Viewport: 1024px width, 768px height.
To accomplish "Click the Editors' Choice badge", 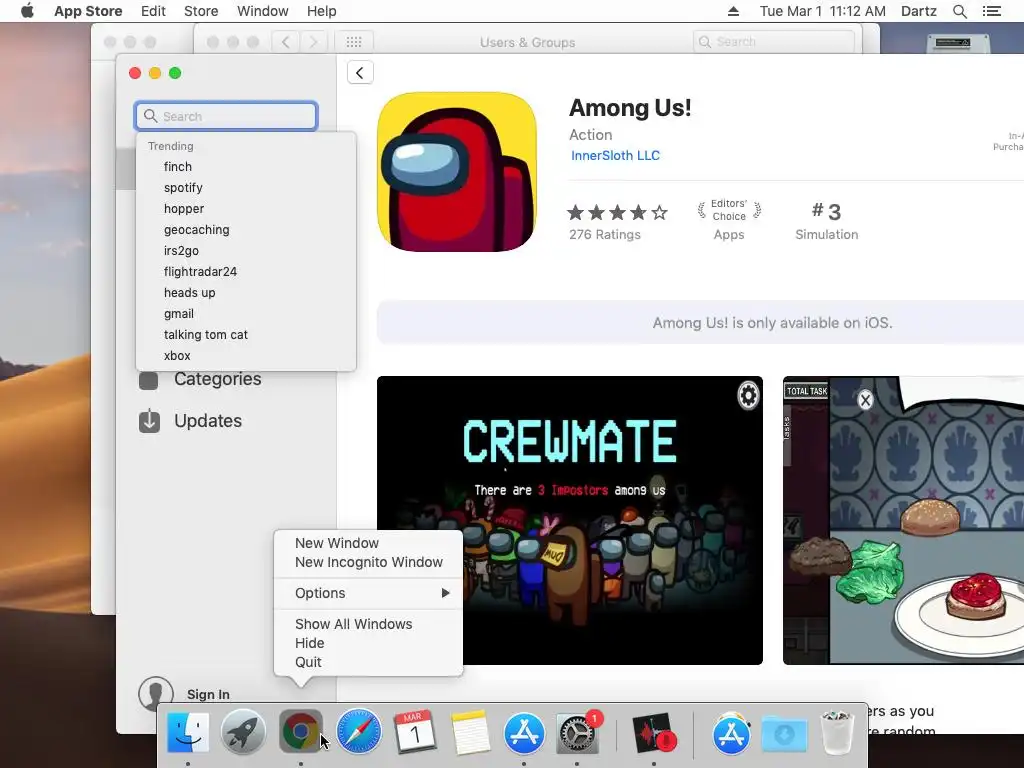I will [729, 210].
